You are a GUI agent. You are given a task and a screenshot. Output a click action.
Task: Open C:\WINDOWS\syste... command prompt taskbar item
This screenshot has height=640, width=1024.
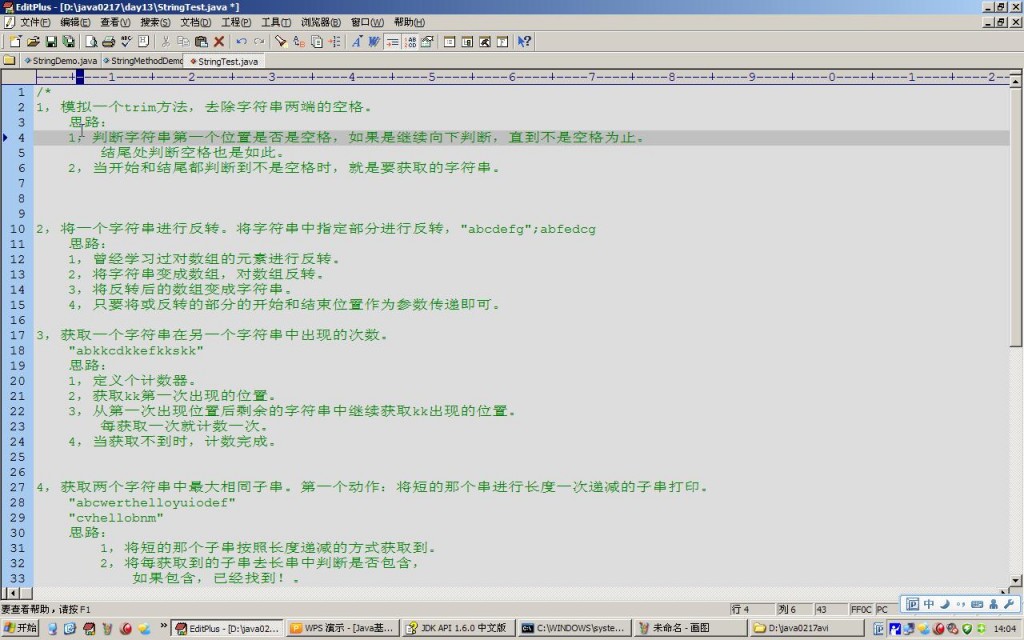[574, 628]
